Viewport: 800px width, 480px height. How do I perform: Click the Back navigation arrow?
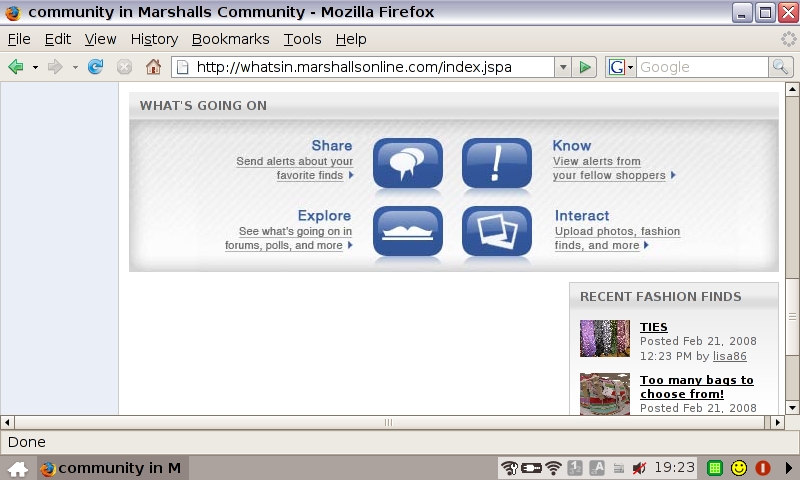(x=16, y=66)
